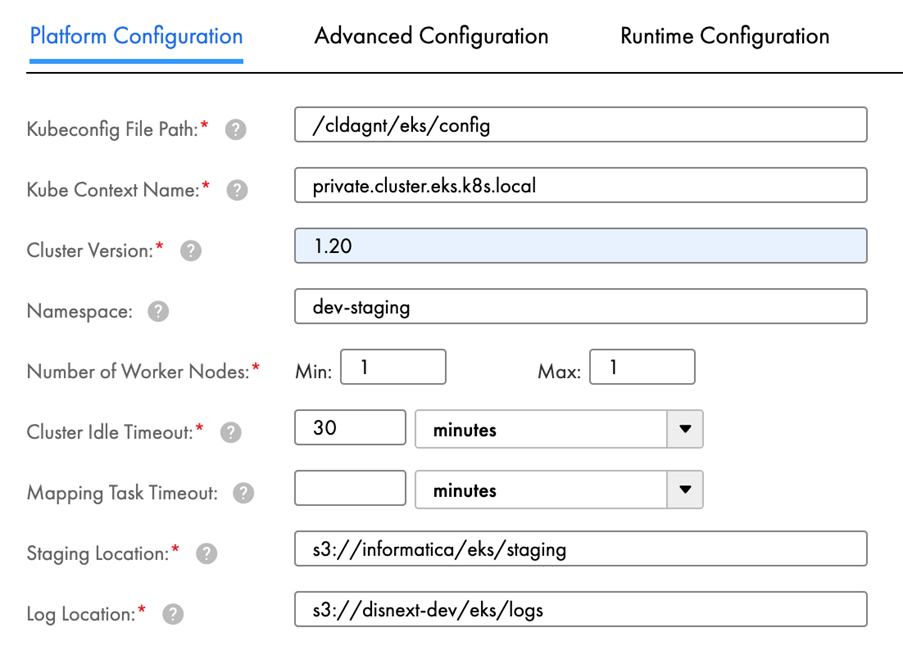Screen dimensions: 903x668
Task: Select the Max worker nodes field
Action: pyautogui.click(x=642, y=367)
